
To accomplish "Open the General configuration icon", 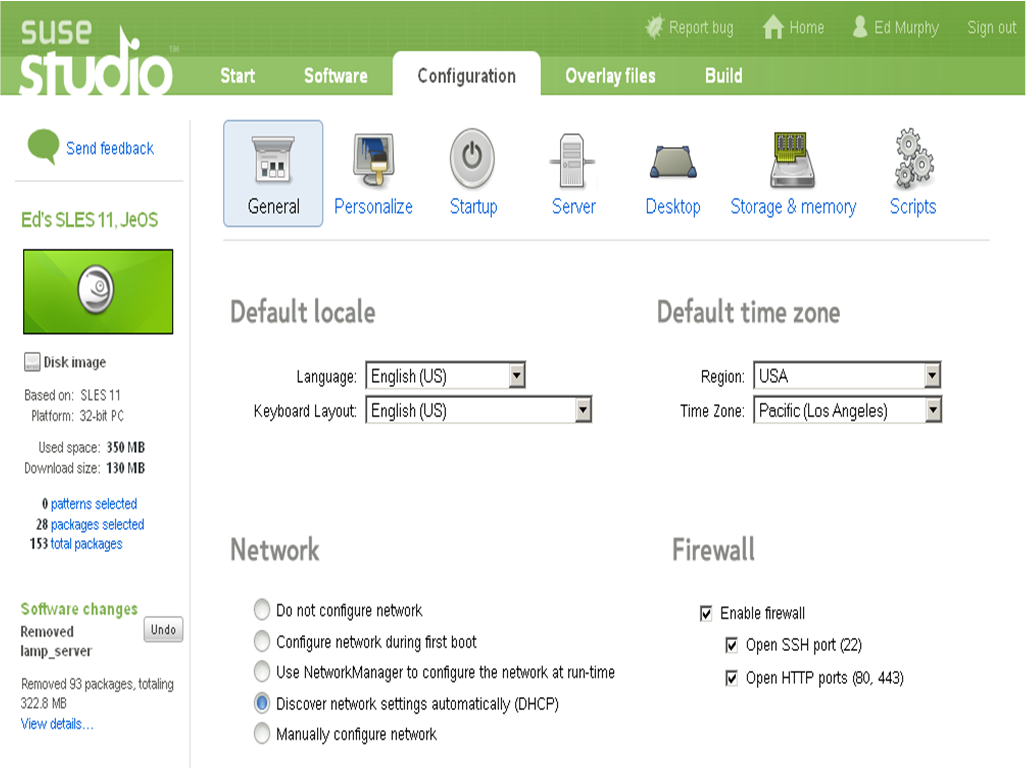I will [273, 160].
